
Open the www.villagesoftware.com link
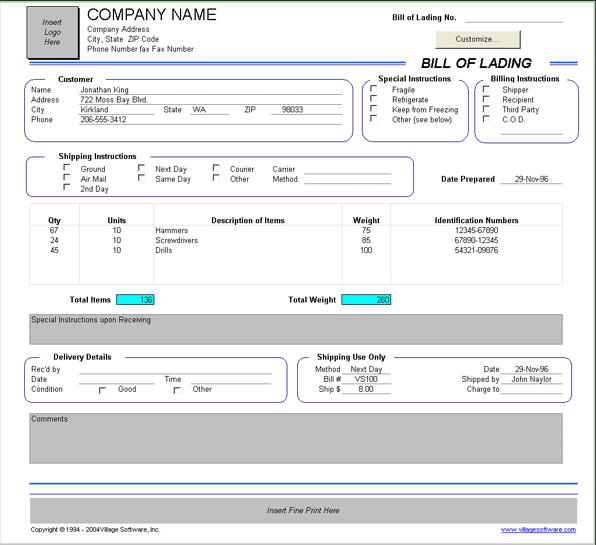click(538, 529)
